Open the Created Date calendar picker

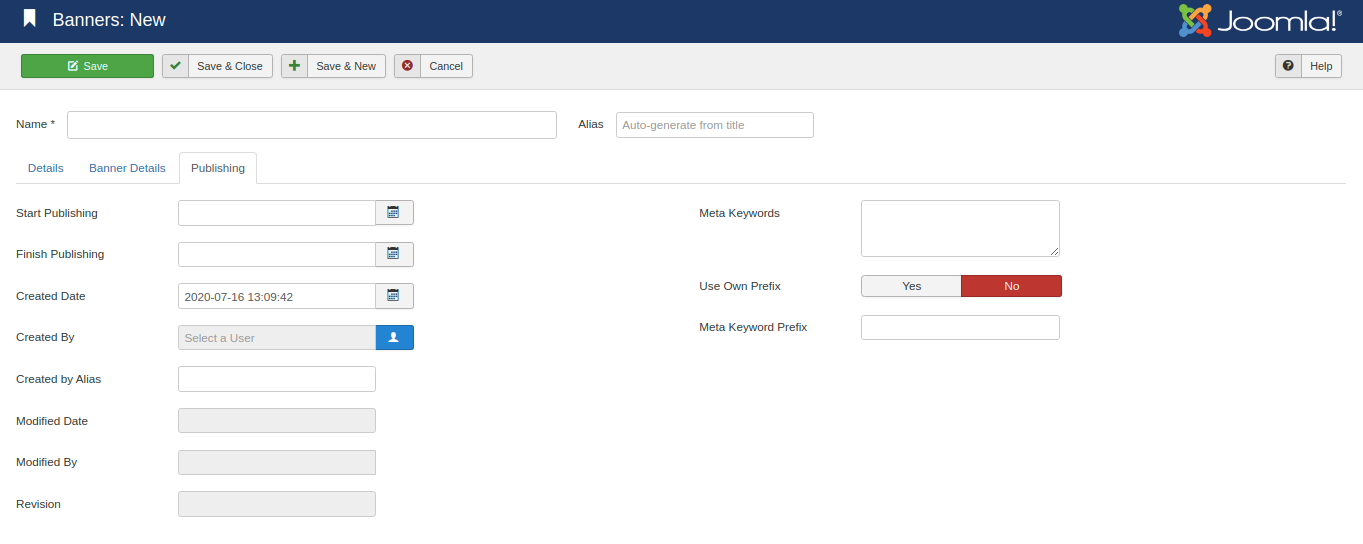tap(394, 296)
